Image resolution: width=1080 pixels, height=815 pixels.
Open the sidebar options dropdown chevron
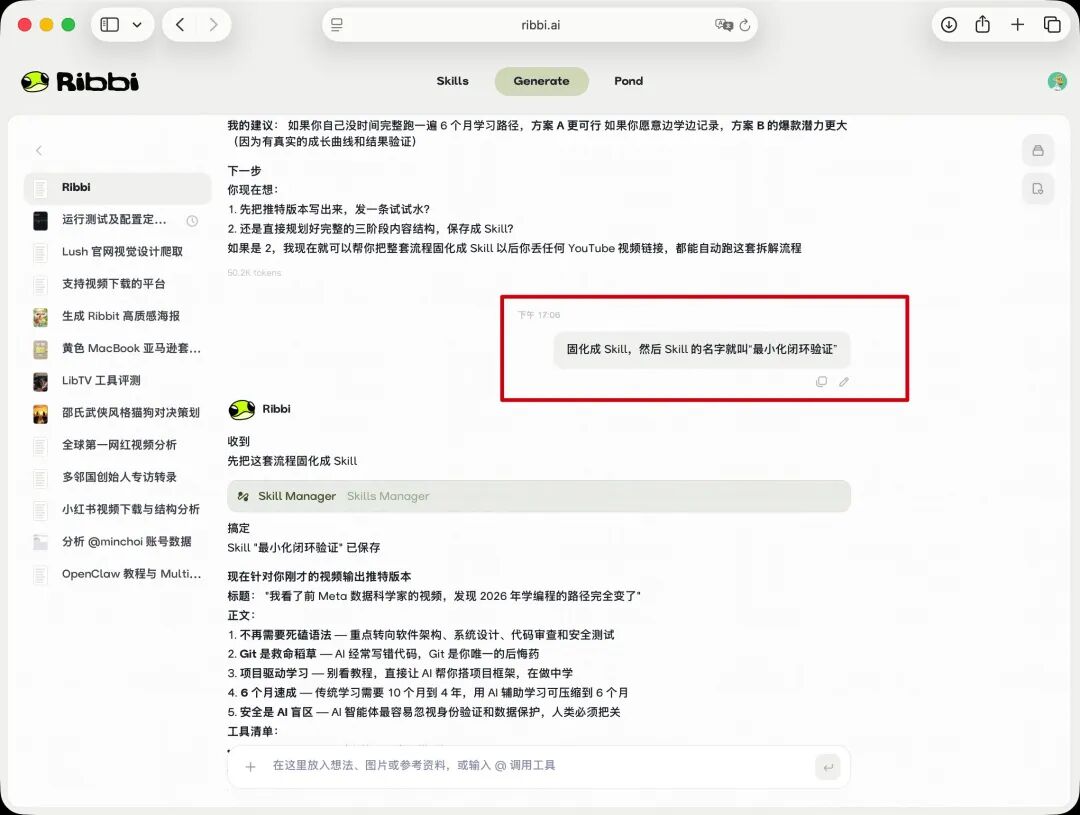tap(137, 24)
